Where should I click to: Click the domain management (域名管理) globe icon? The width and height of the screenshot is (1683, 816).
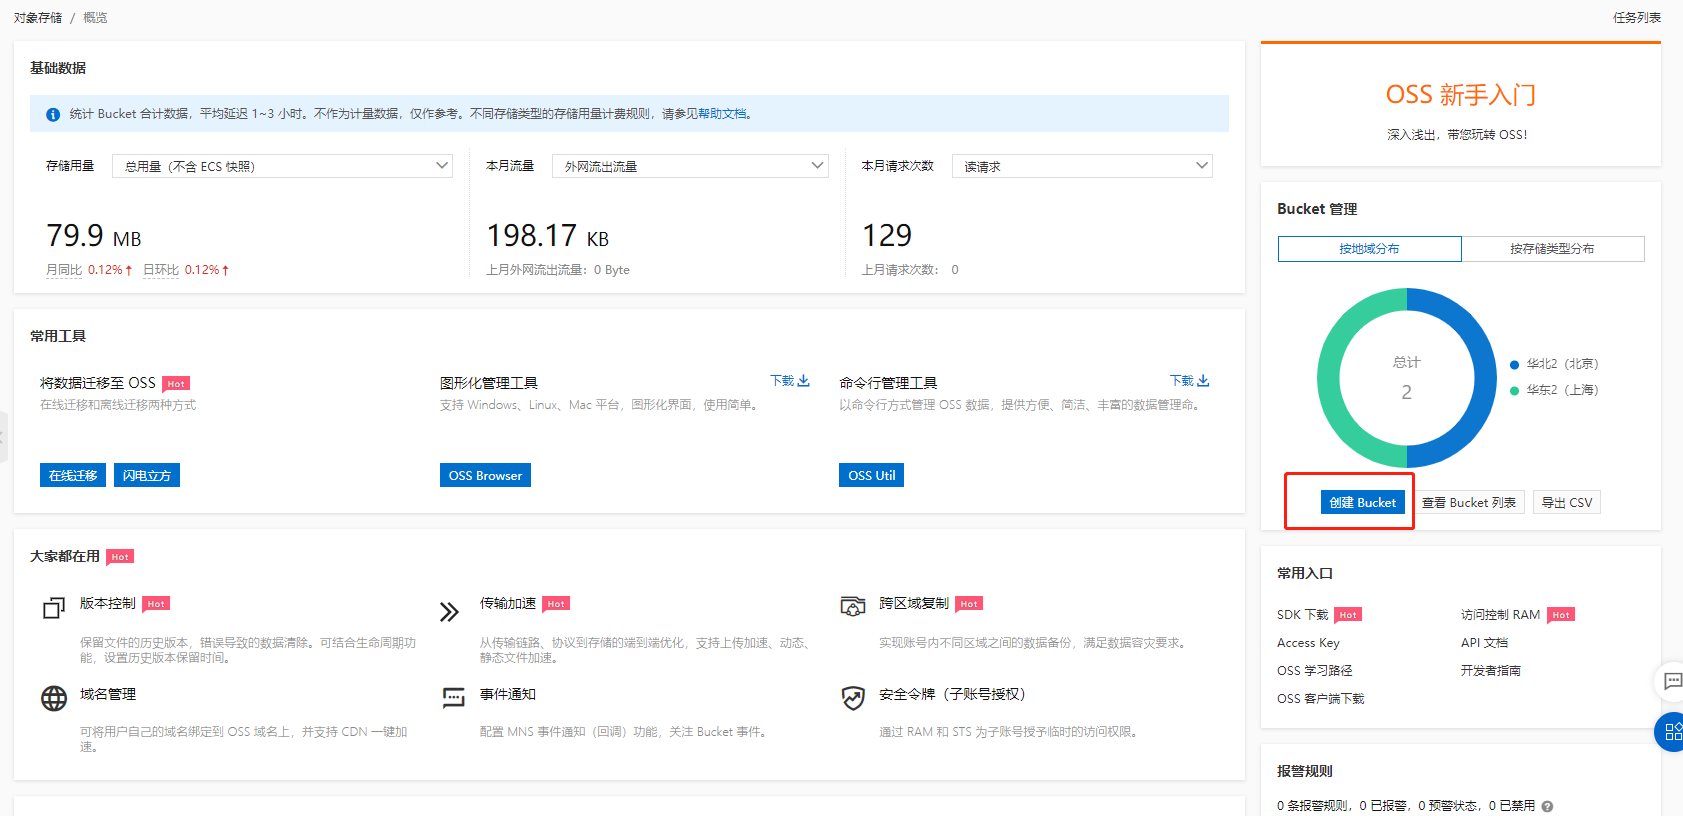54,698
